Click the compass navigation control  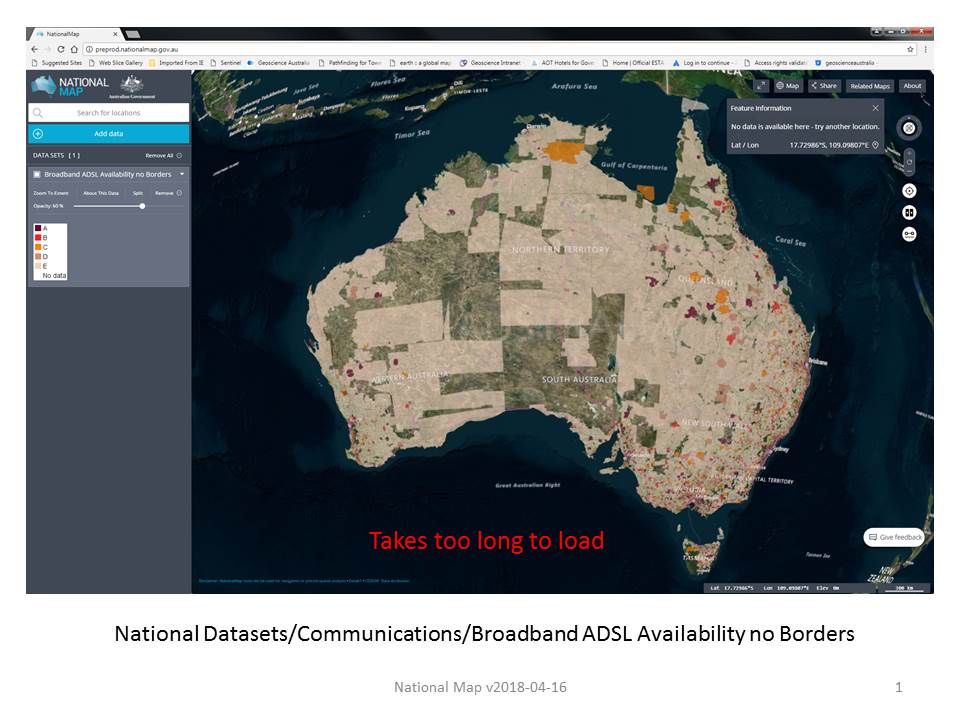click(x=909, y=128)
